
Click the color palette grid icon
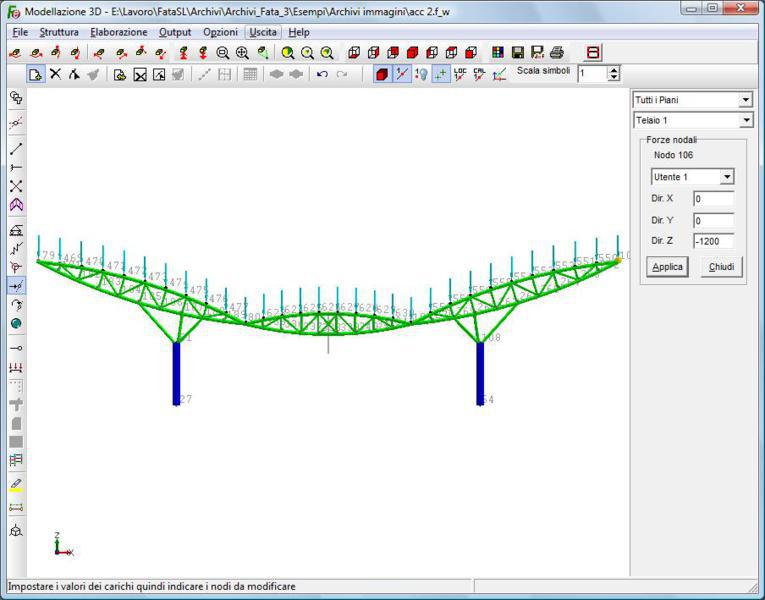tap(498, 52)
